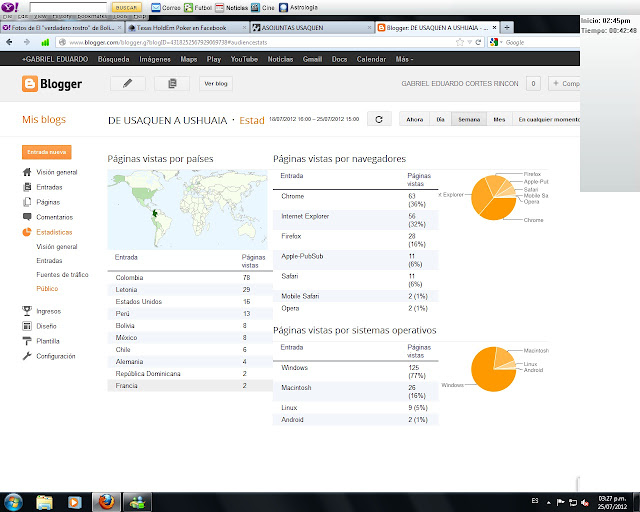Open Yahoo Futbol toolbar icon

pyautogui.click(x=188, y=7)
